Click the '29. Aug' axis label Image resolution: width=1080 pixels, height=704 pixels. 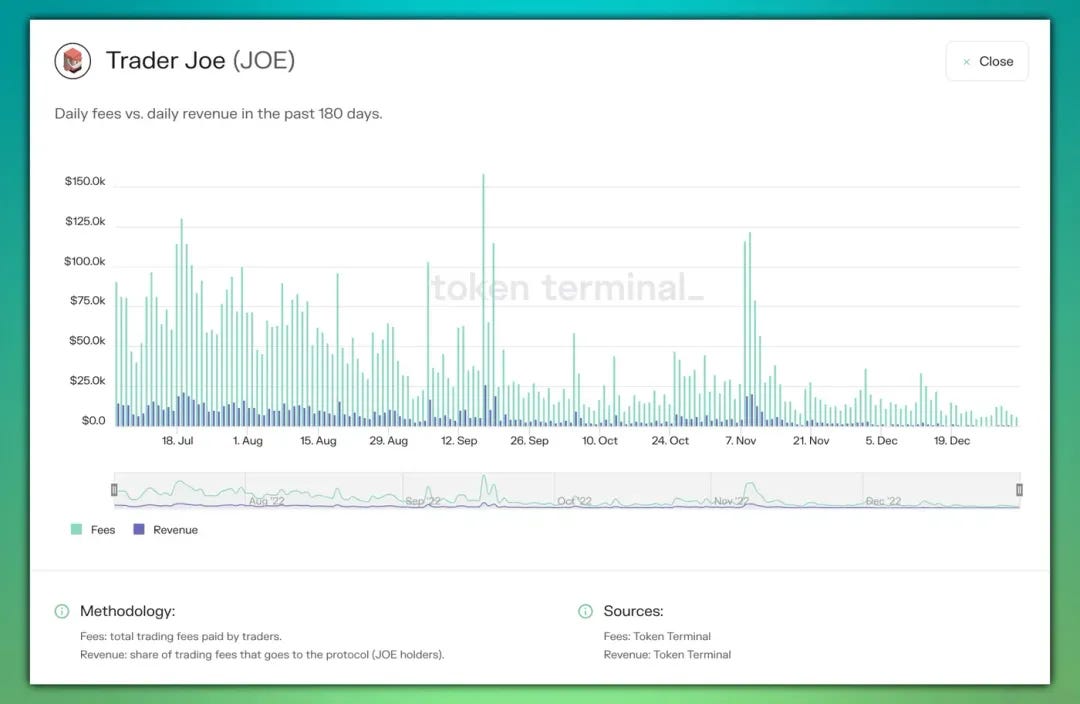point(388,441)
